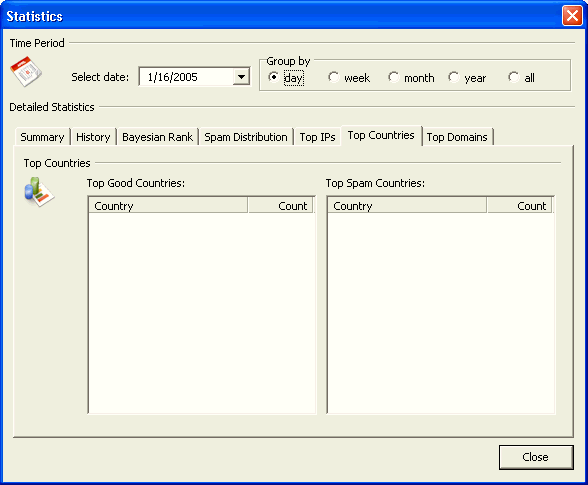
Task: Sort Top Good Countries by Country column
Action: 168,206
